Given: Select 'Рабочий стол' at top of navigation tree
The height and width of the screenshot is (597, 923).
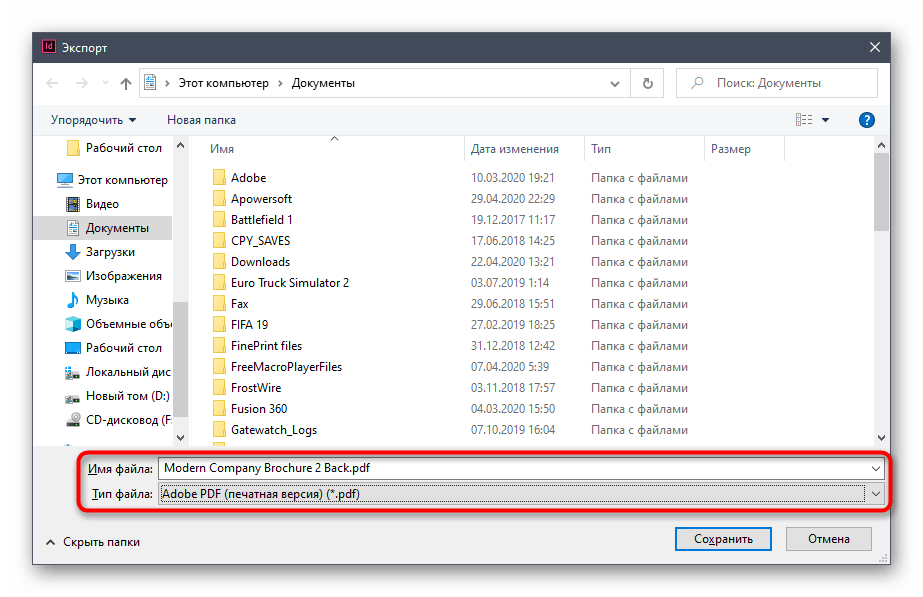Looking at the screenshot, I should [114, 148].
